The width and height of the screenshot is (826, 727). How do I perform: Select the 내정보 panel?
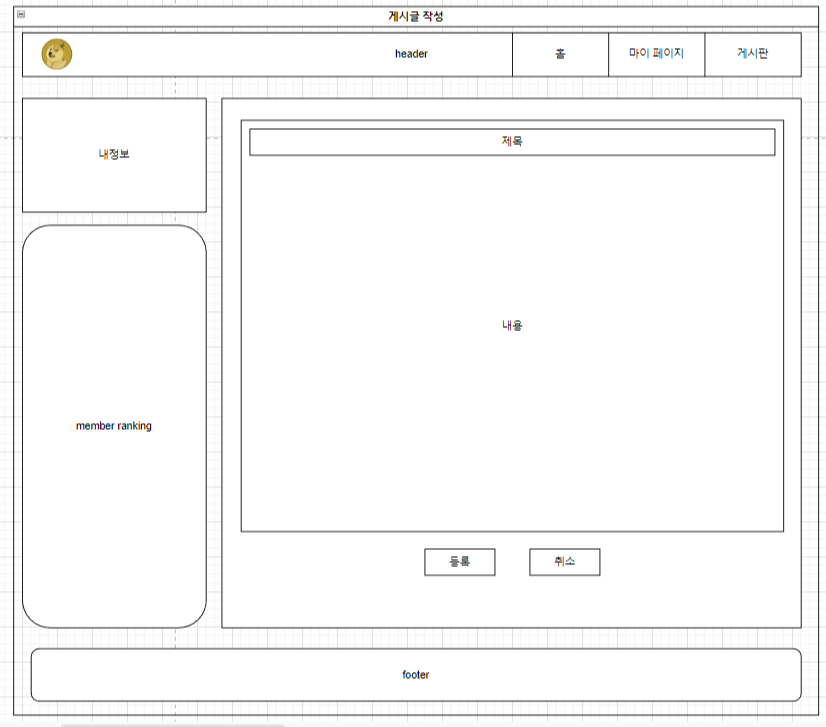point(114,155)
